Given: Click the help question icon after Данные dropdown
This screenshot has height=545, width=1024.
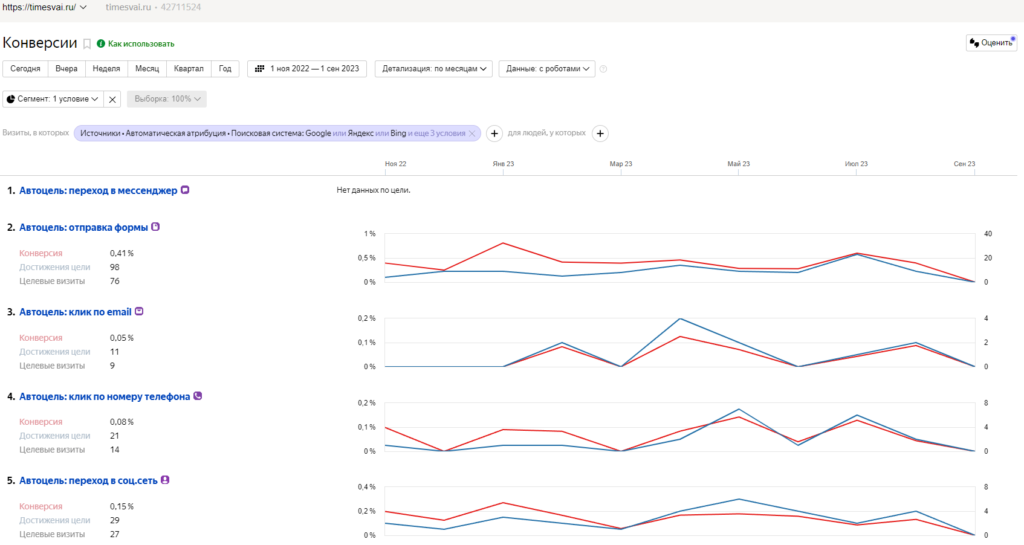Looking at the screenshot, I should (603, 69).
